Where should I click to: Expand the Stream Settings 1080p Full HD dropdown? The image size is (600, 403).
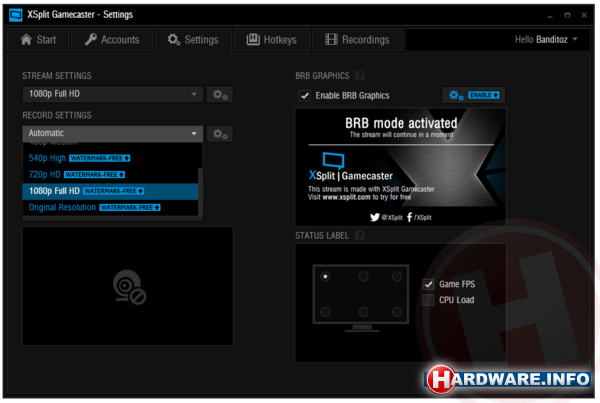click(112, 94)
